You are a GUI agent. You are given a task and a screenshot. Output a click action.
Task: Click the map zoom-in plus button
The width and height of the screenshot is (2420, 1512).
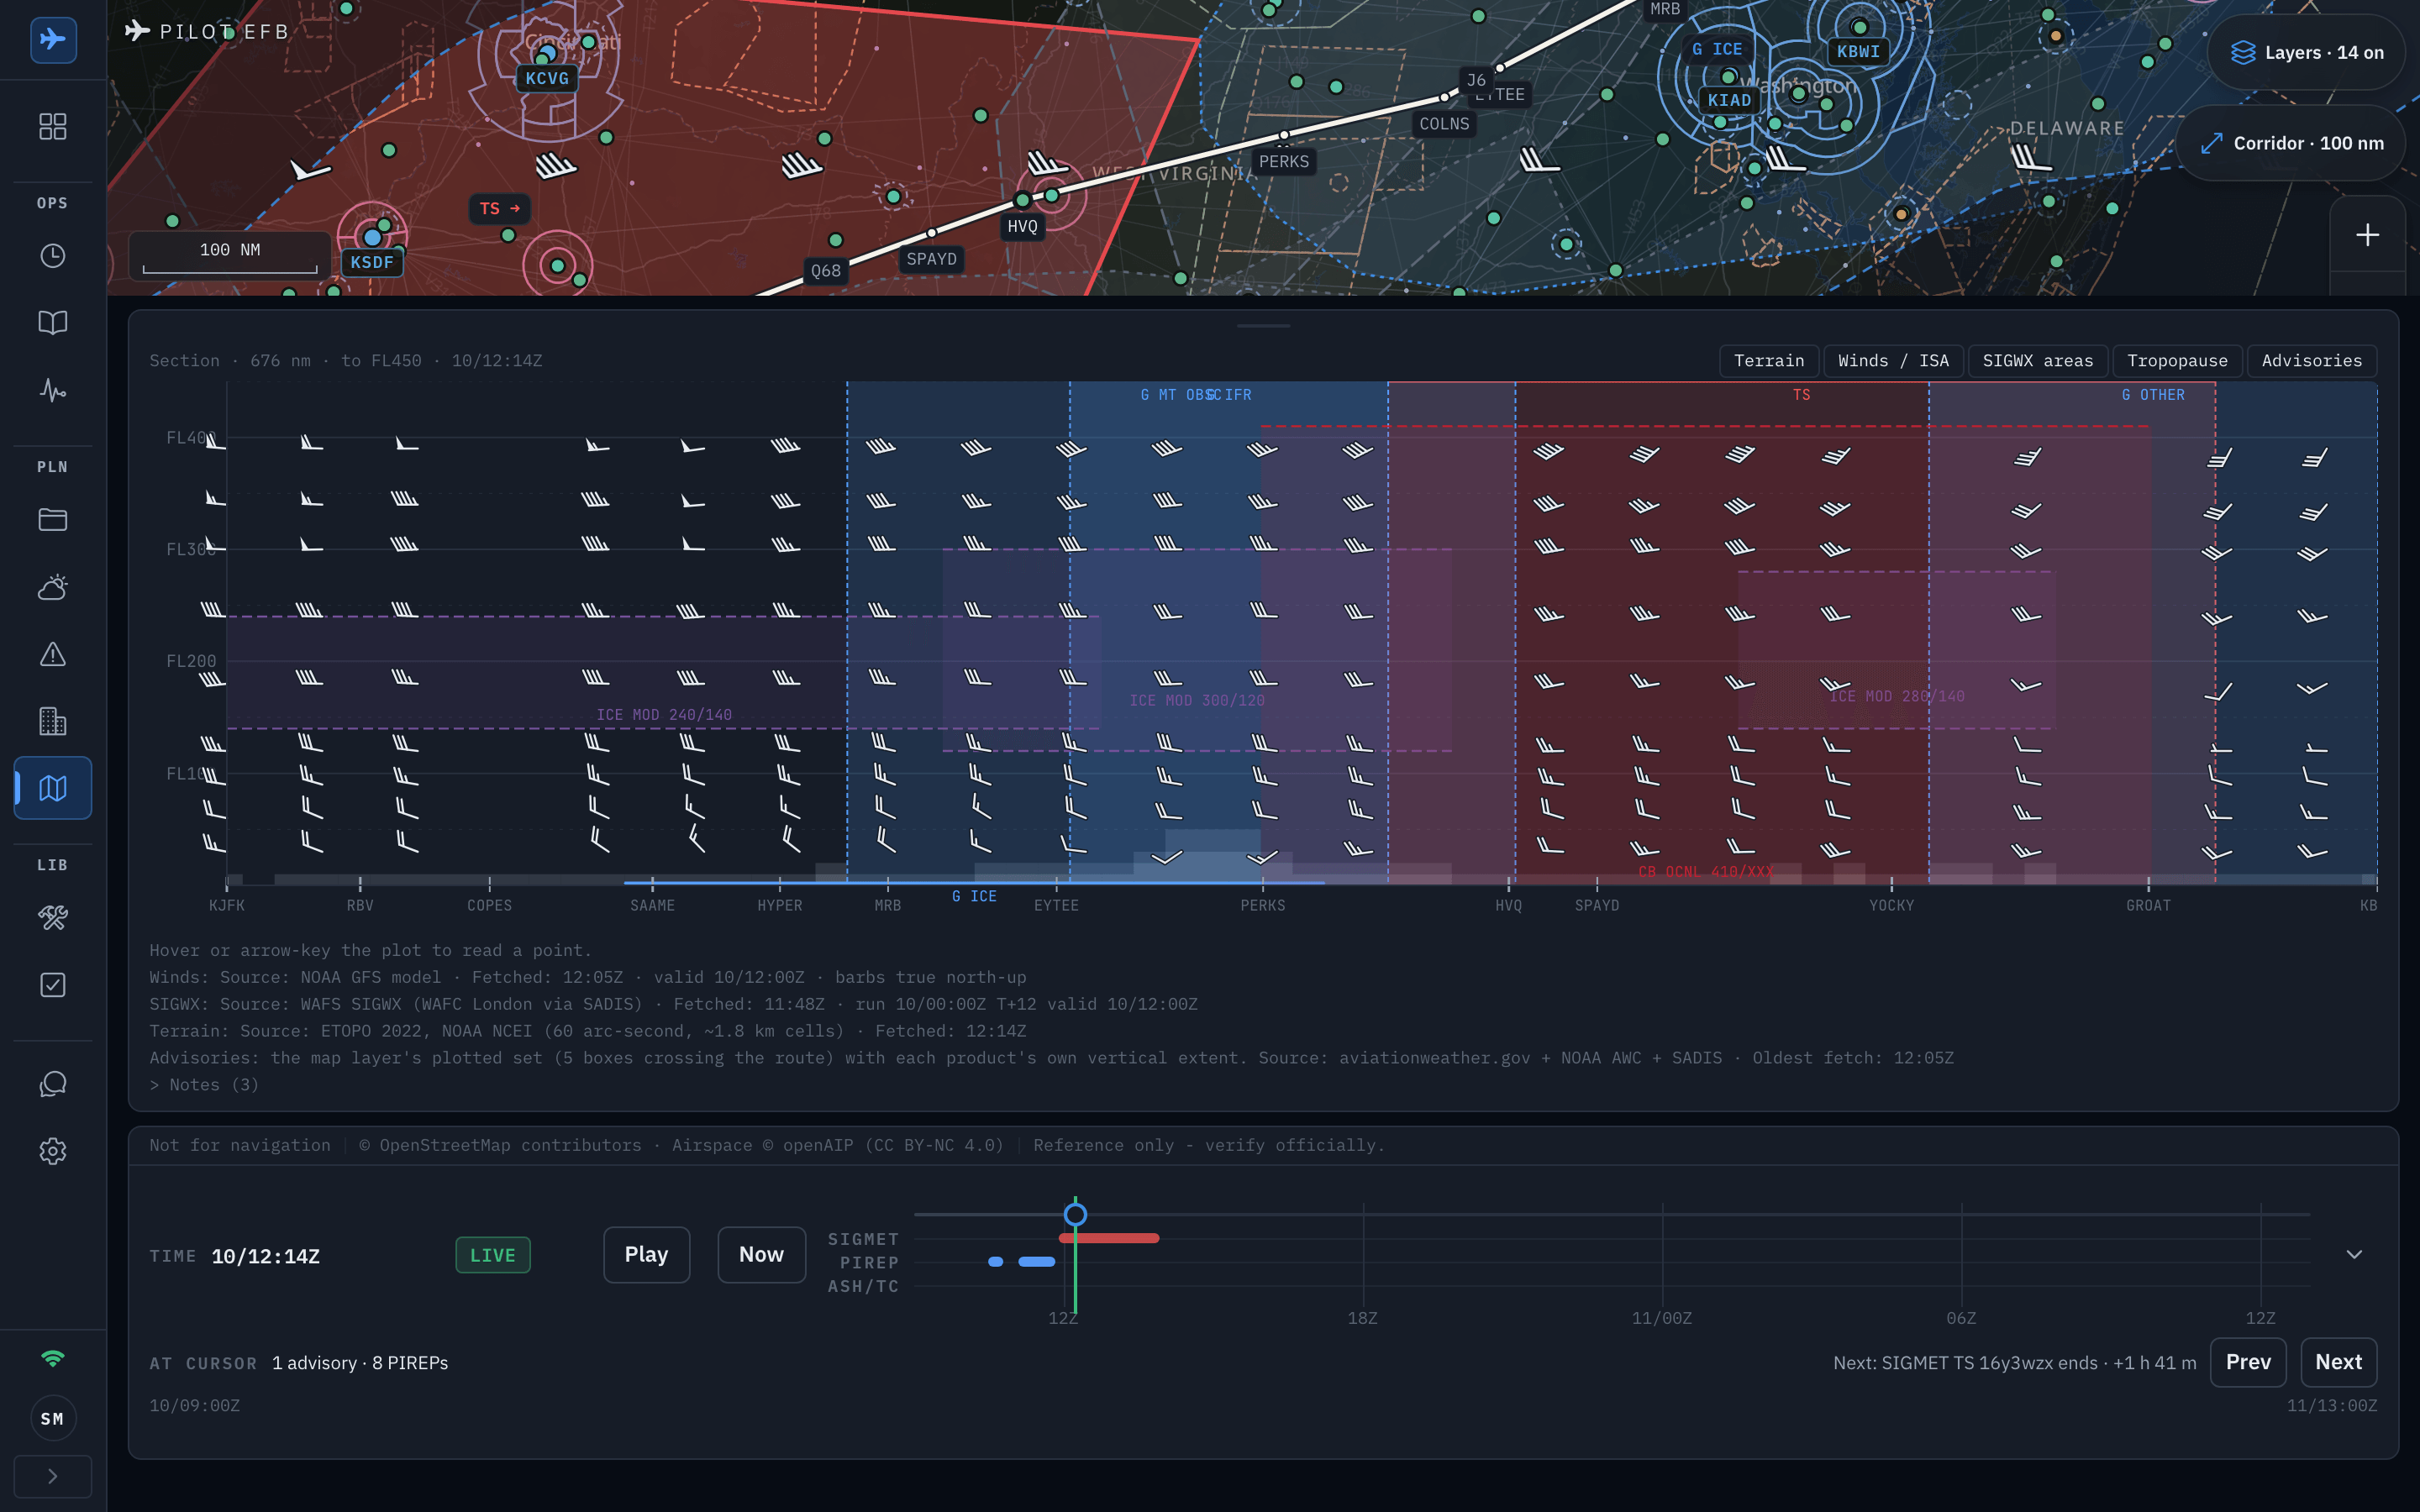tap(2367, 235)
